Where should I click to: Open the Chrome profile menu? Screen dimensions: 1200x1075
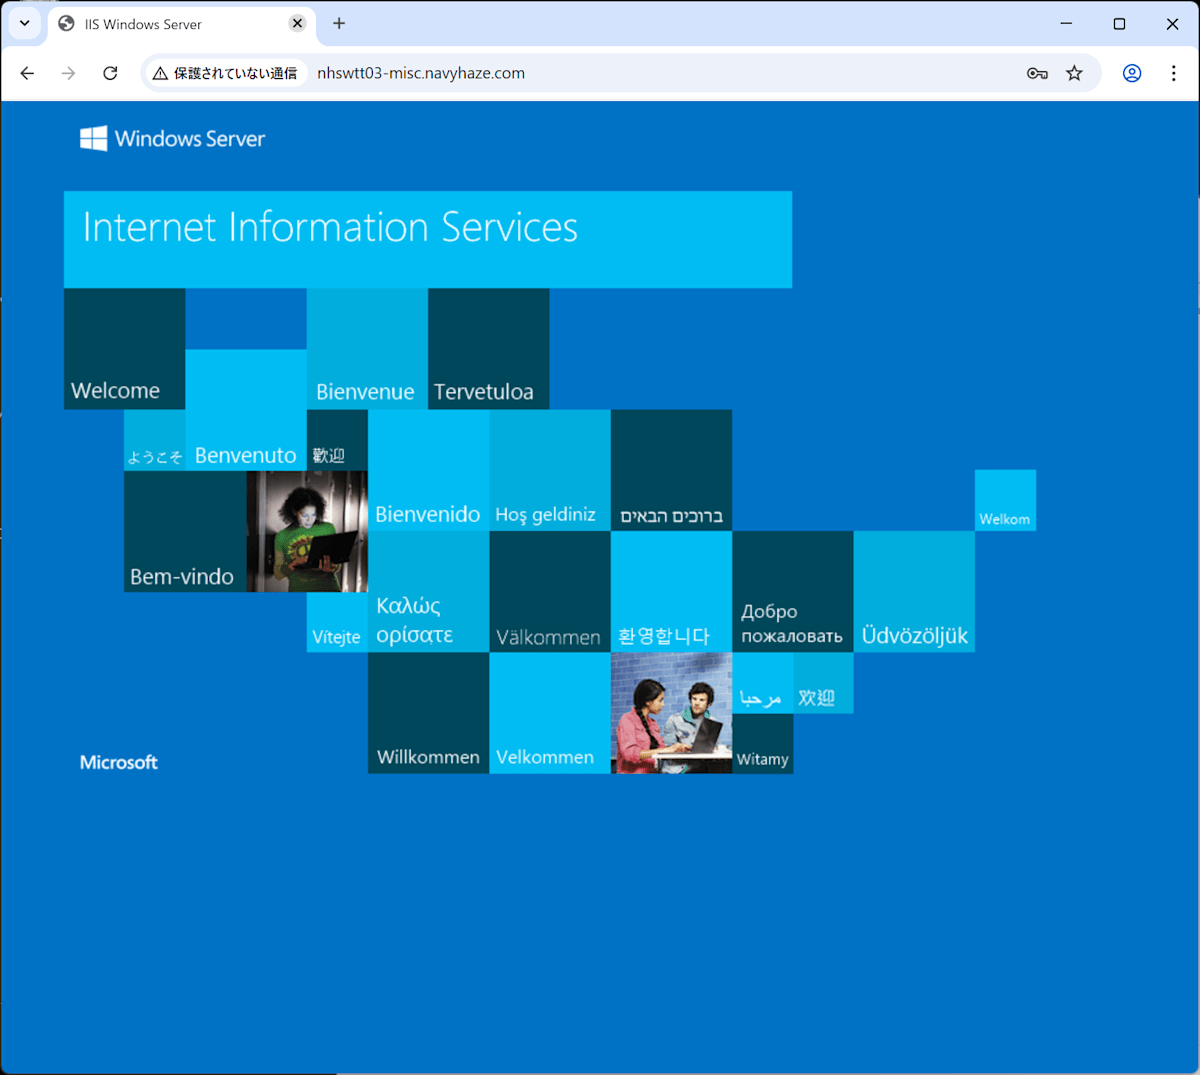point(1132,73)
